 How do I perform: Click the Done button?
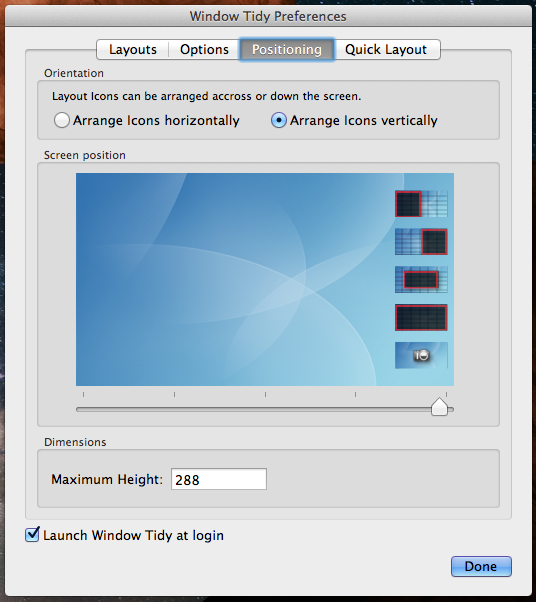pyautogui.click(x=481, y=566)
